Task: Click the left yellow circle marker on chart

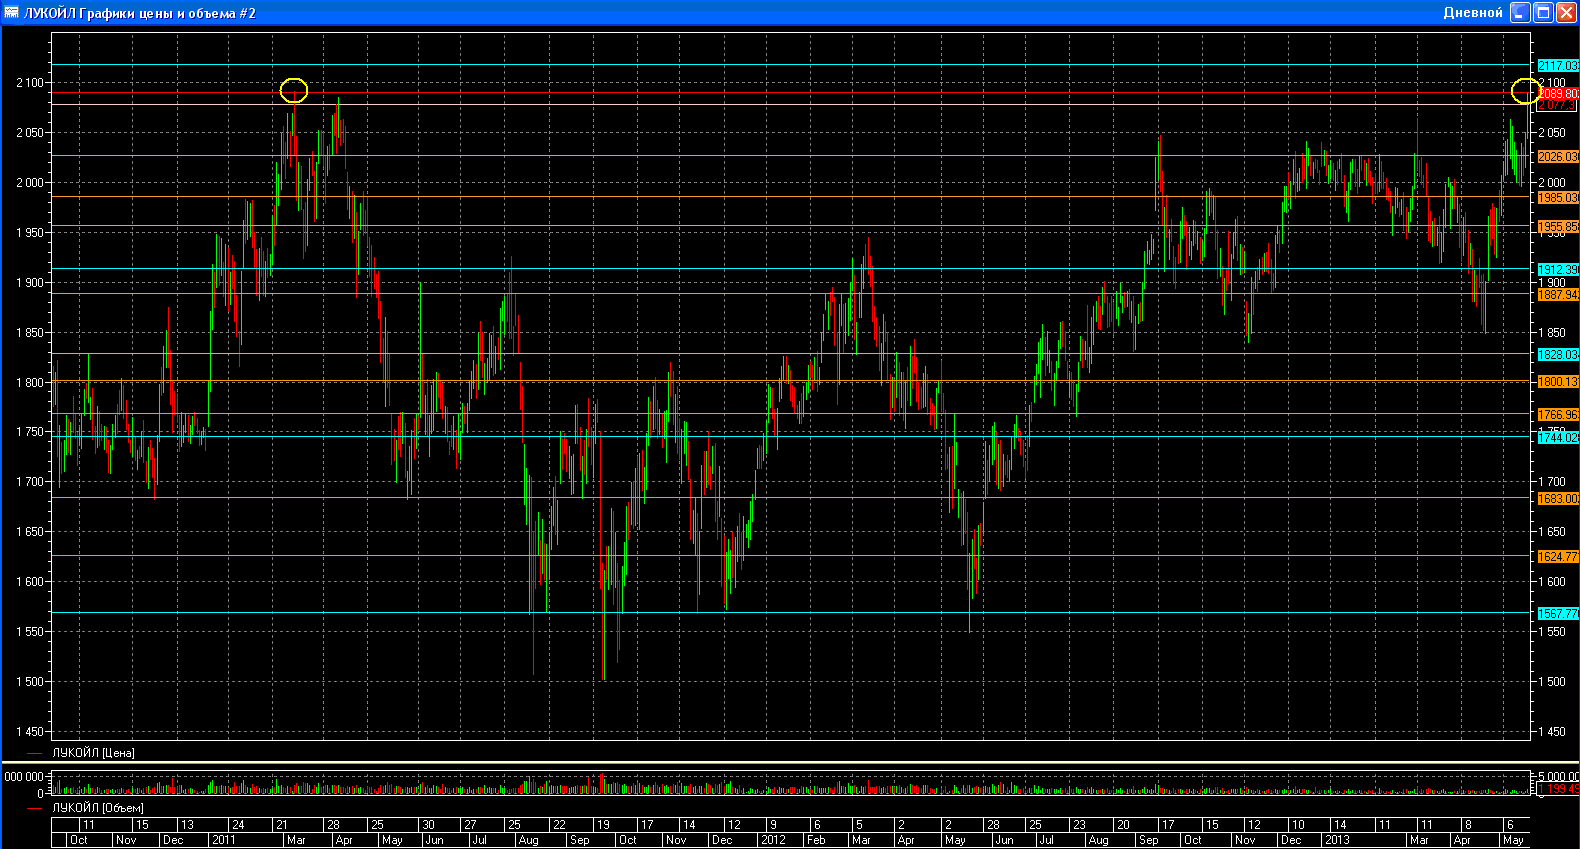Action: point(293,91)
